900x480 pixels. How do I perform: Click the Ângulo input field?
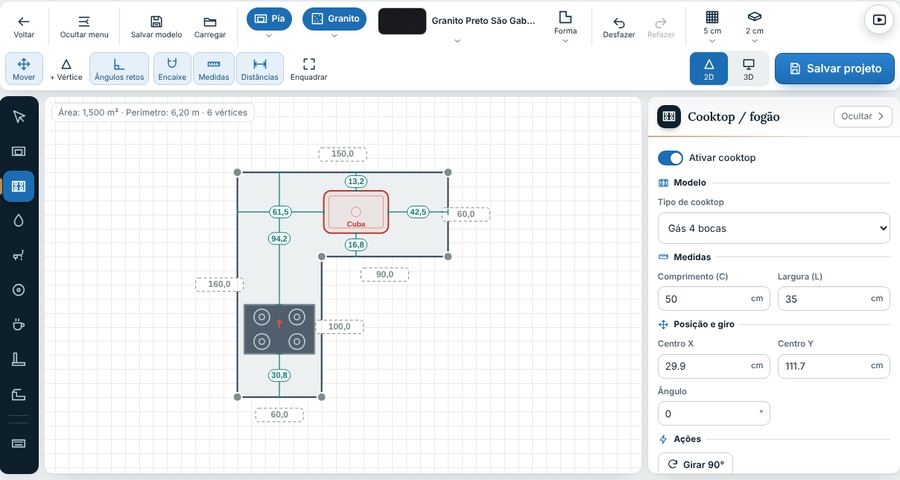(x=713, y=414)
